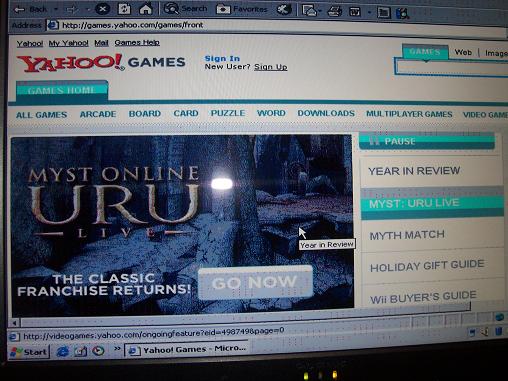The width and height of the screenshot is (508, 381).
Task: Click the Forward arrow button
Action: pyautogui.click(x=72, y=9)
